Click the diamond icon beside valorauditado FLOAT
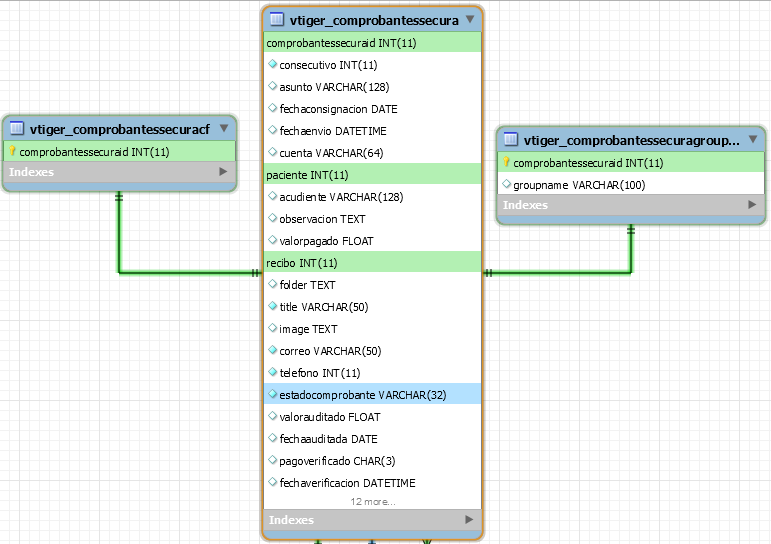 (272, 416)
